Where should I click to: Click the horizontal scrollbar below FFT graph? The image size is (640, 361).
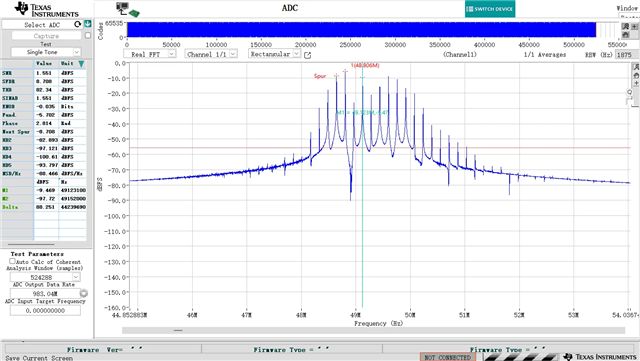click(x=373, y=330)
